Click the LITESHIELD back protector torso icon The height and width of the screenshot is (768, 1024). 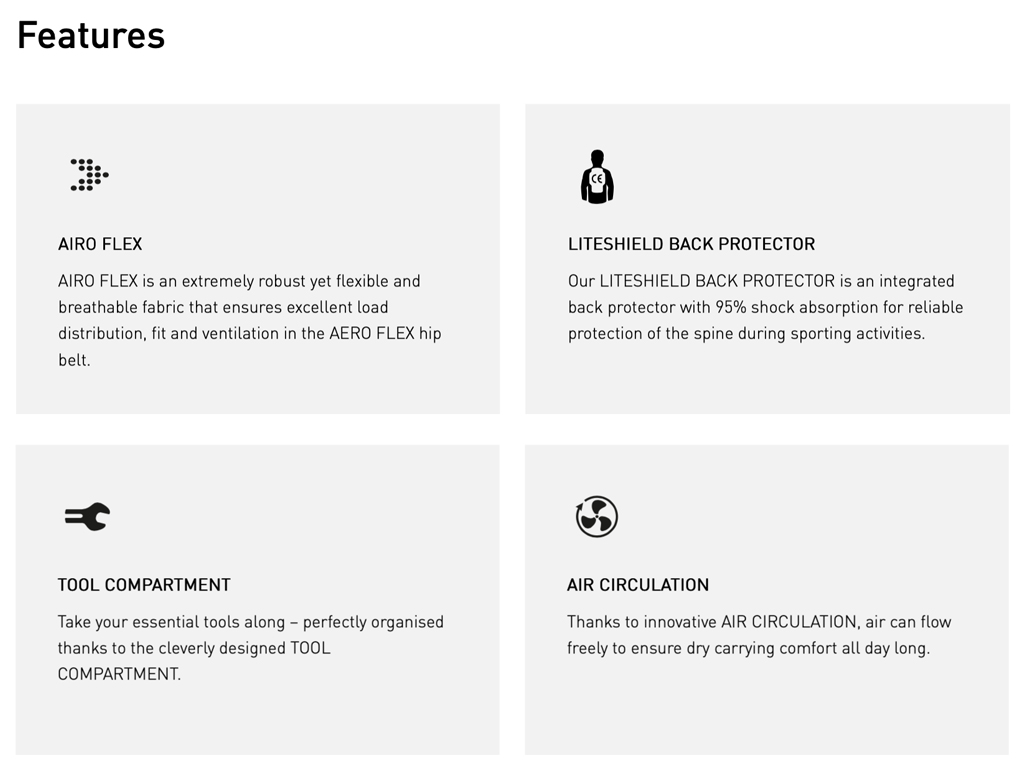pyautogui.click(x=597, y=177)
